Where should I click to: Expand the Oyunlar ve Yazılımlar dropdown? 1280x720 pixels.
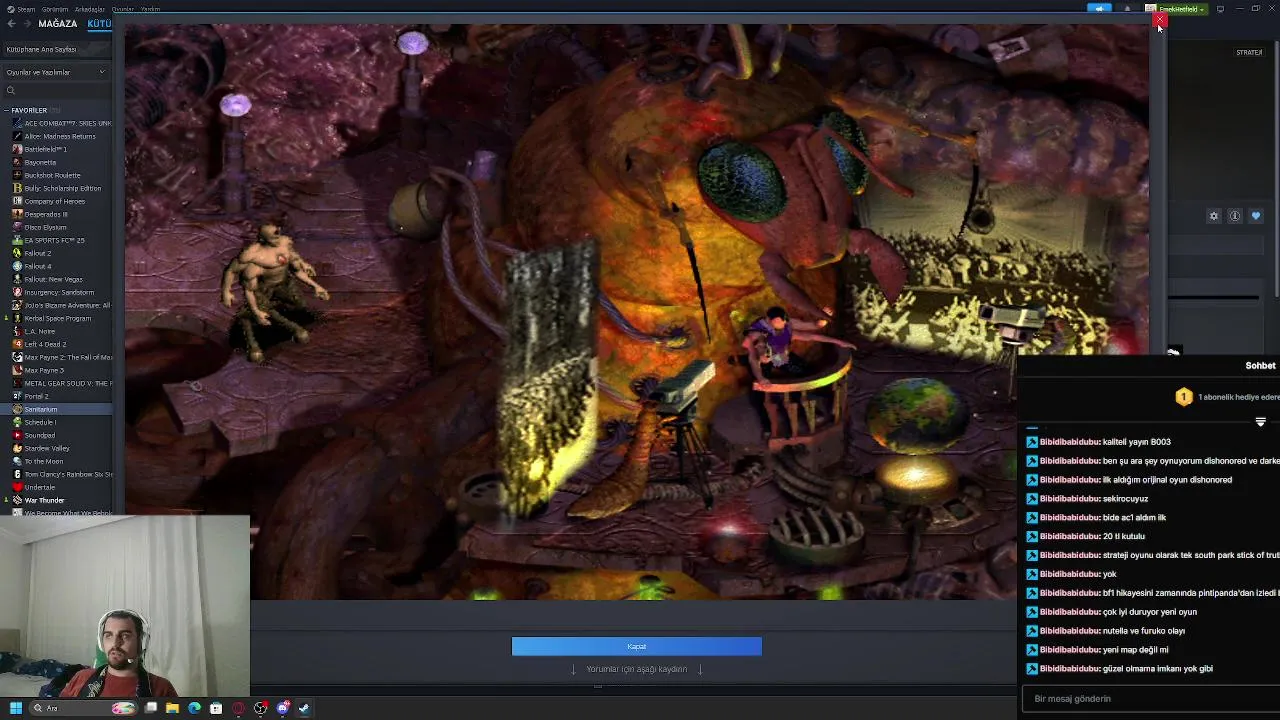(55, 72)
